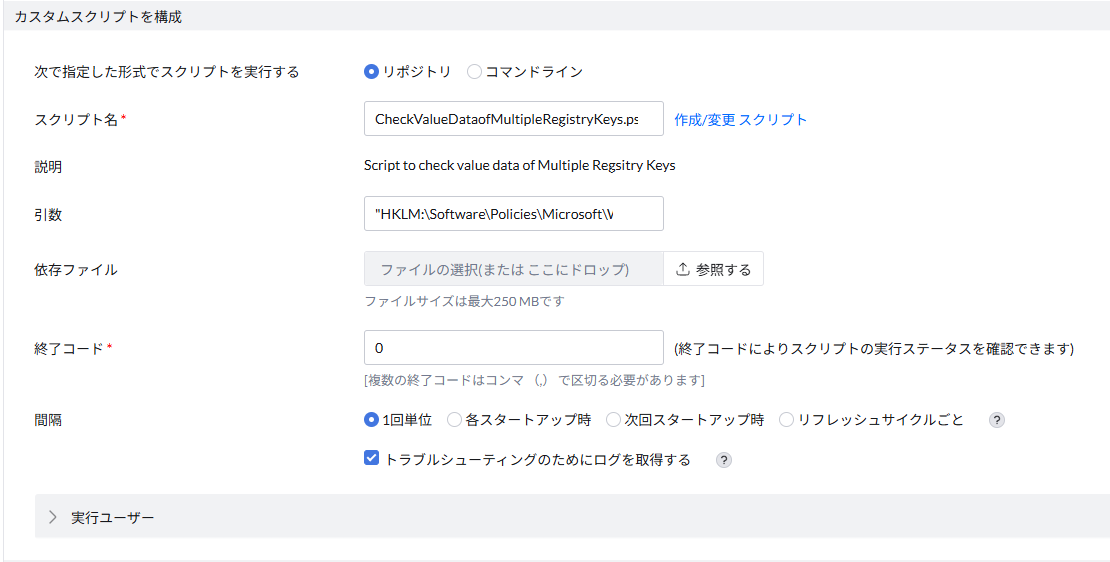The height and width of the screenshot is (562, 1110).
Task: Select the リフレッシュサイクルごと radio button
Action: pos(786,420)
